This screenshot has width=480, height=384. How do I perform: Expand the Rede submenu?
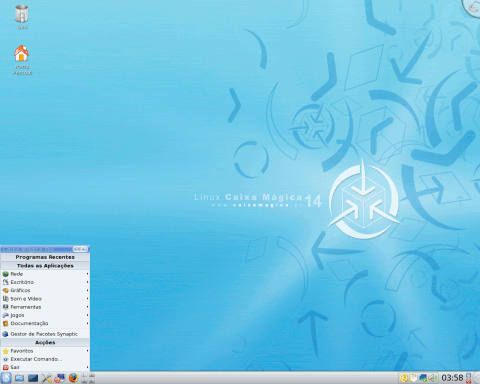[45, 274]
